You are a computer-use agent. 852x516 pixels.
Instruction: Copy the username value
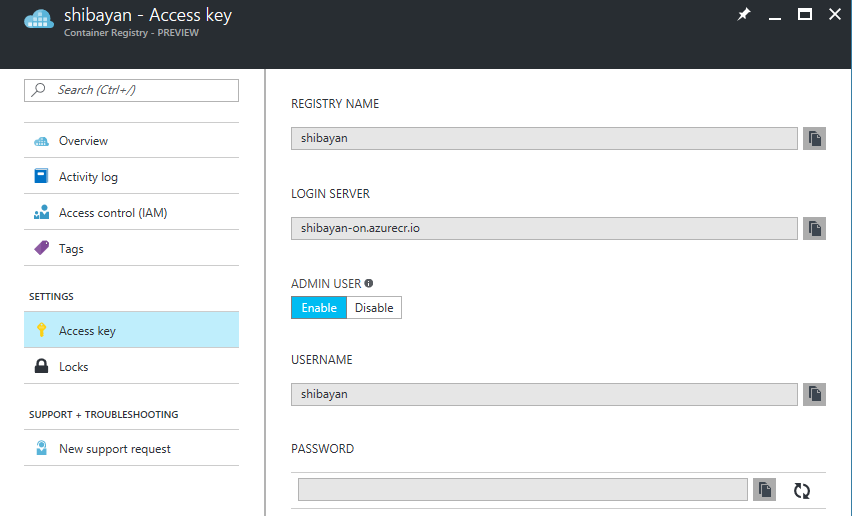point(814,394)
